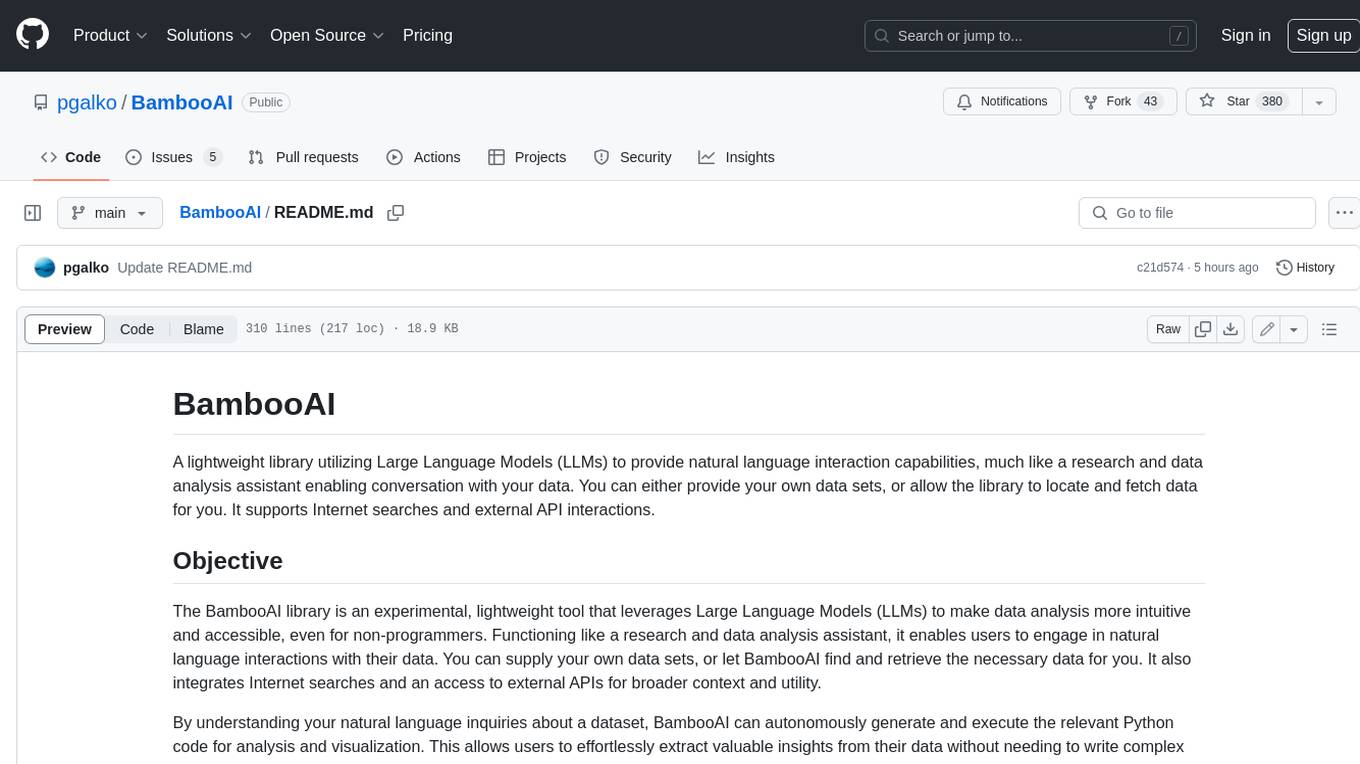
Task: Click the repository icon beside pgalko
Action: pyautogui.click(x=41, y=102)
